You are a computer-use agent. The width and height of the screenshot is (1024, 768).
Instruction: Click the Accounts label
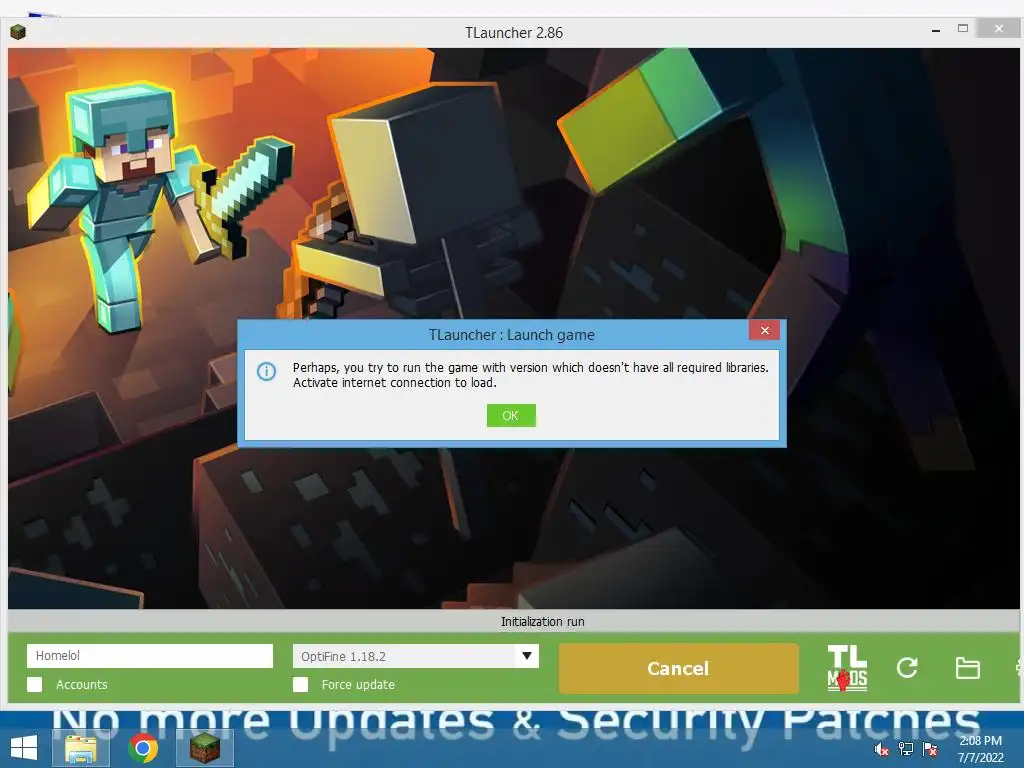[x=82, y=684]
